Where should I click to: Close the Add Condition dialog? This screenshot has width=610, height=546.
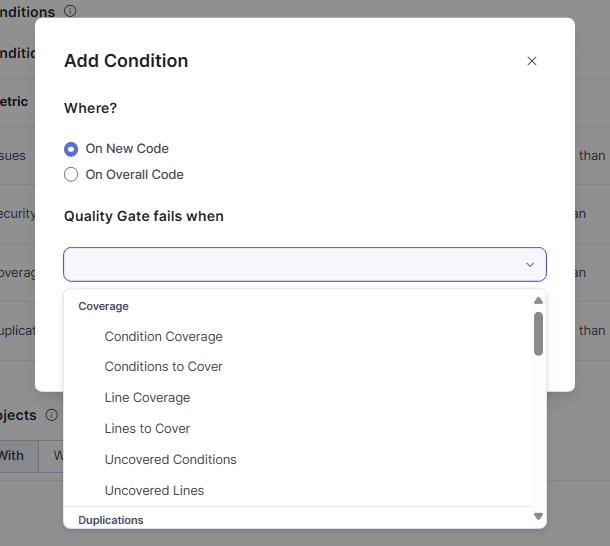pos(532,61)
